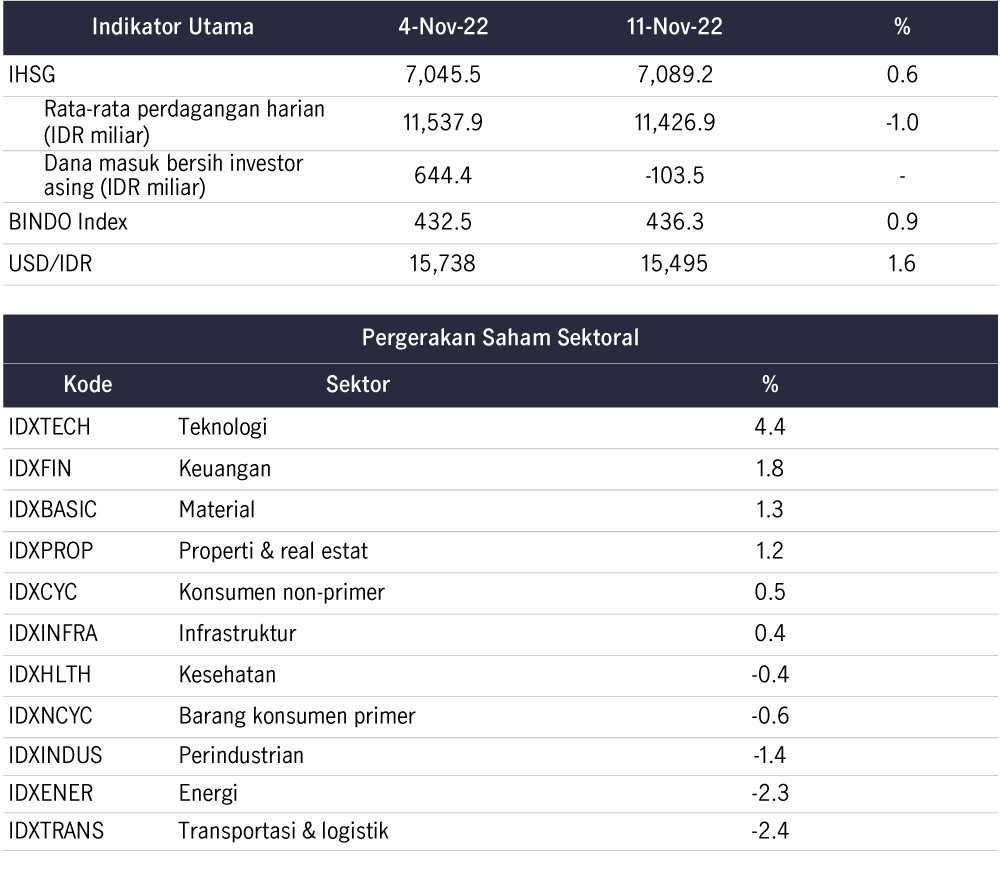Click the IDXCYC code
The width and height of the screenshot is (1000, 876).
click(43, 592)
